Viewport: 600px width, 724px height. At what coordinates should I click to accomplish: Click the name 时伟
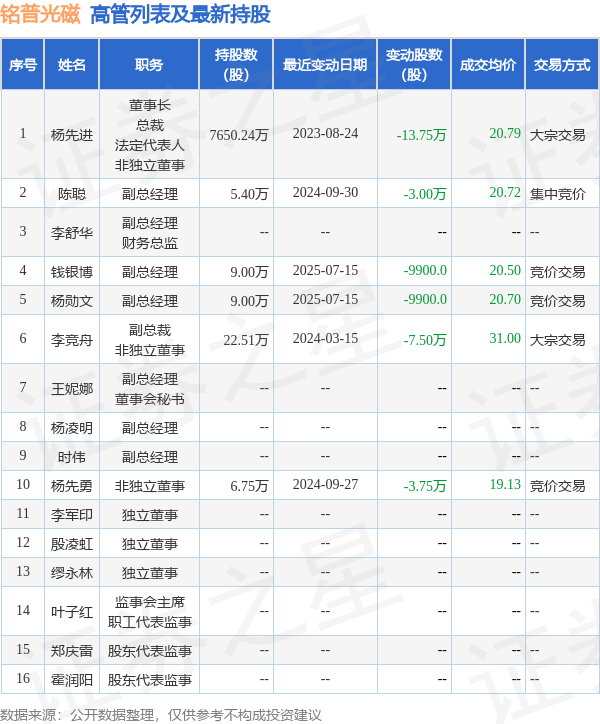(x=72, y=457)
